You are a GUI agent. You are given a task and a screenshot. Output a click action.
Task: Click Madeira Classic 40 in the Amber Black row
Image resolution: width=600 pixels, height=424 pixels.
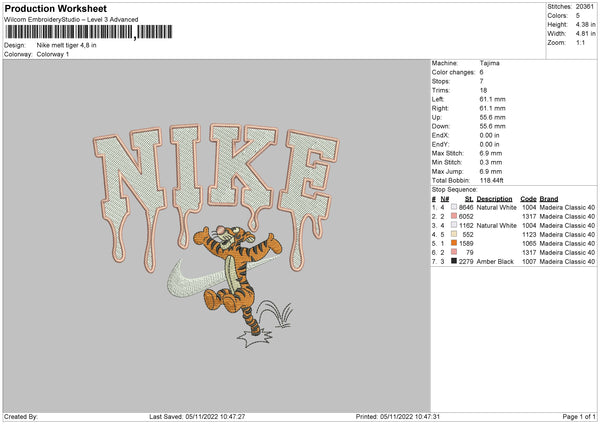(567, 261)
